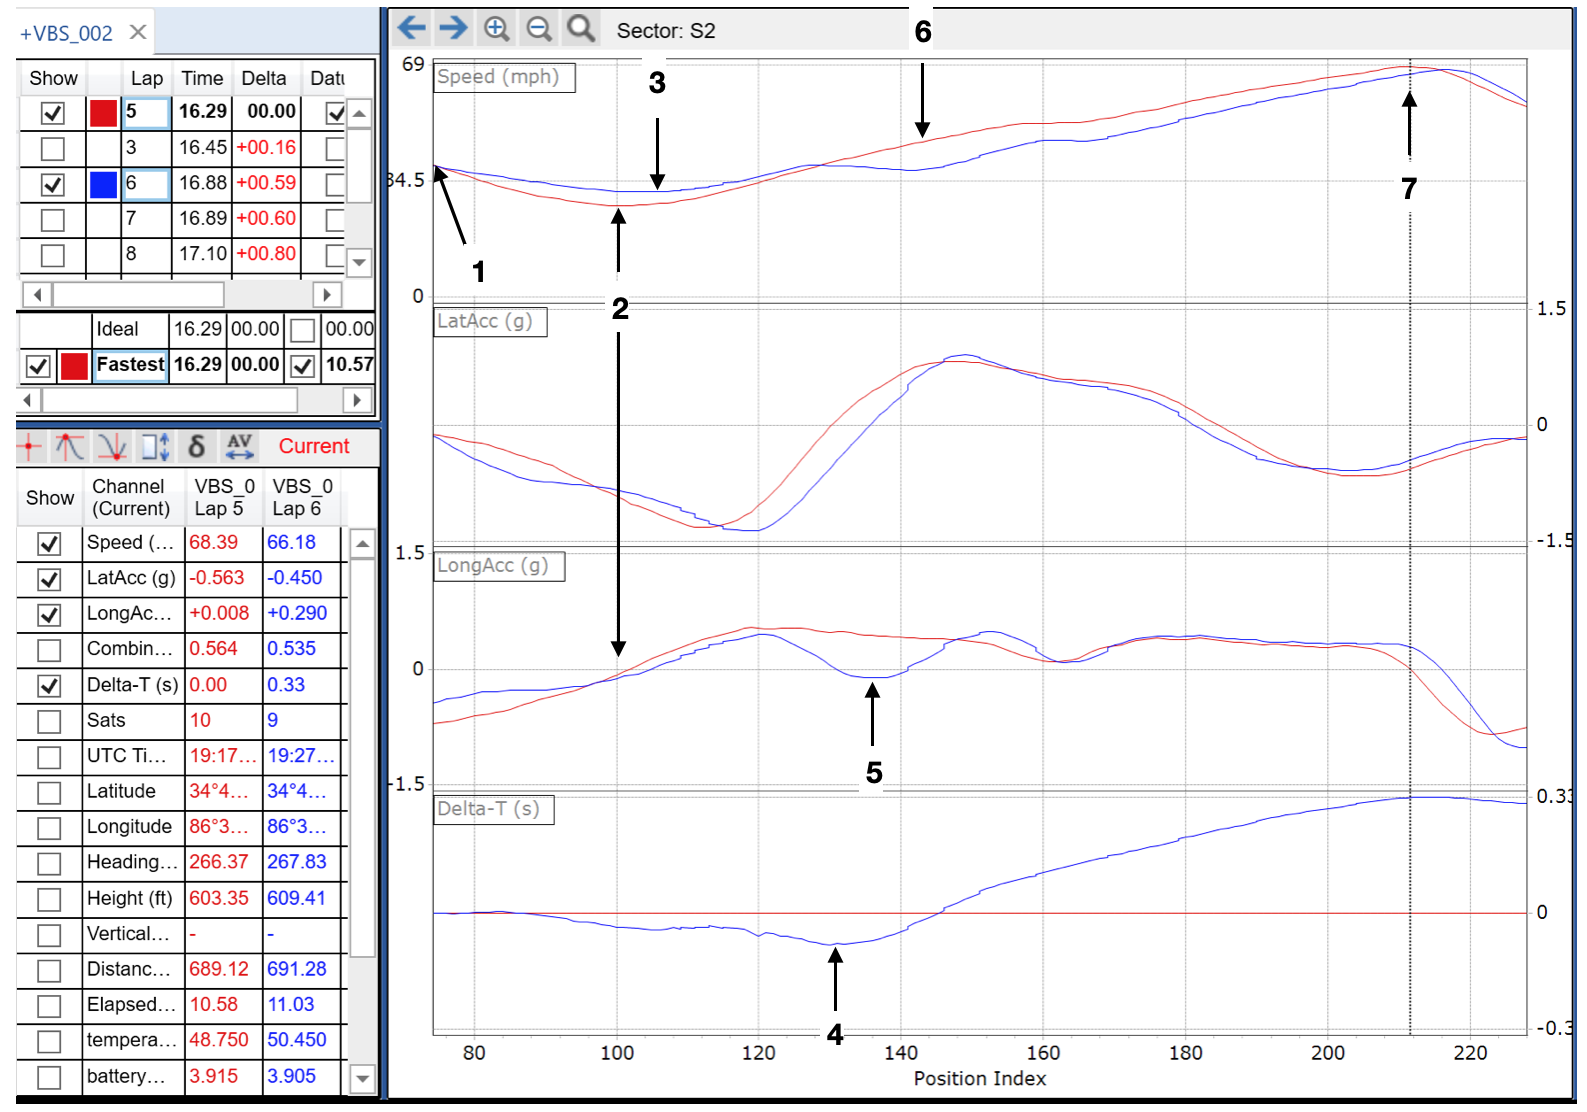Click the back arrow in chart toolbar

point(411,28)
